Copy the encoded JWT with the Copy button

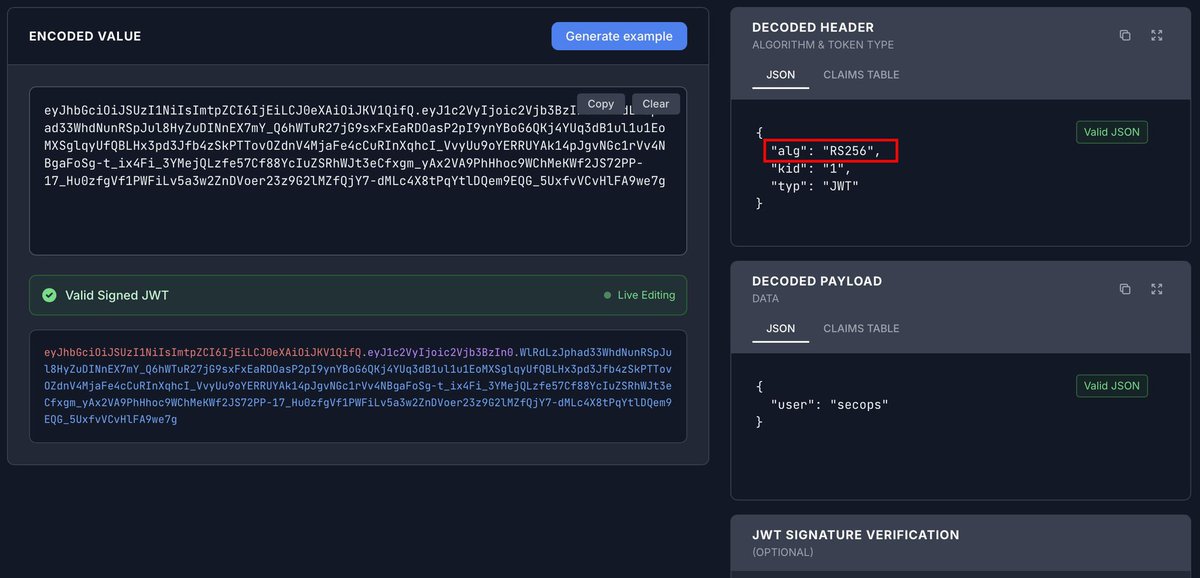click(600, 103)
